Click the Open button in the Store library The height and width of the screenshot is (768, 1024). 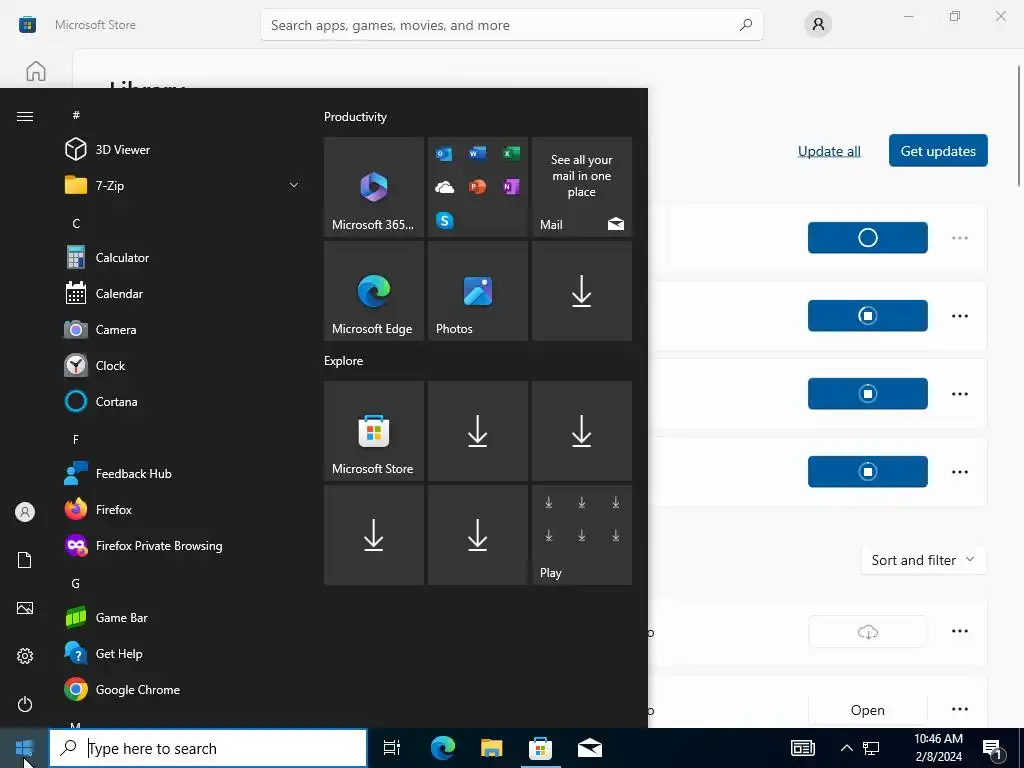coord(867,710)
